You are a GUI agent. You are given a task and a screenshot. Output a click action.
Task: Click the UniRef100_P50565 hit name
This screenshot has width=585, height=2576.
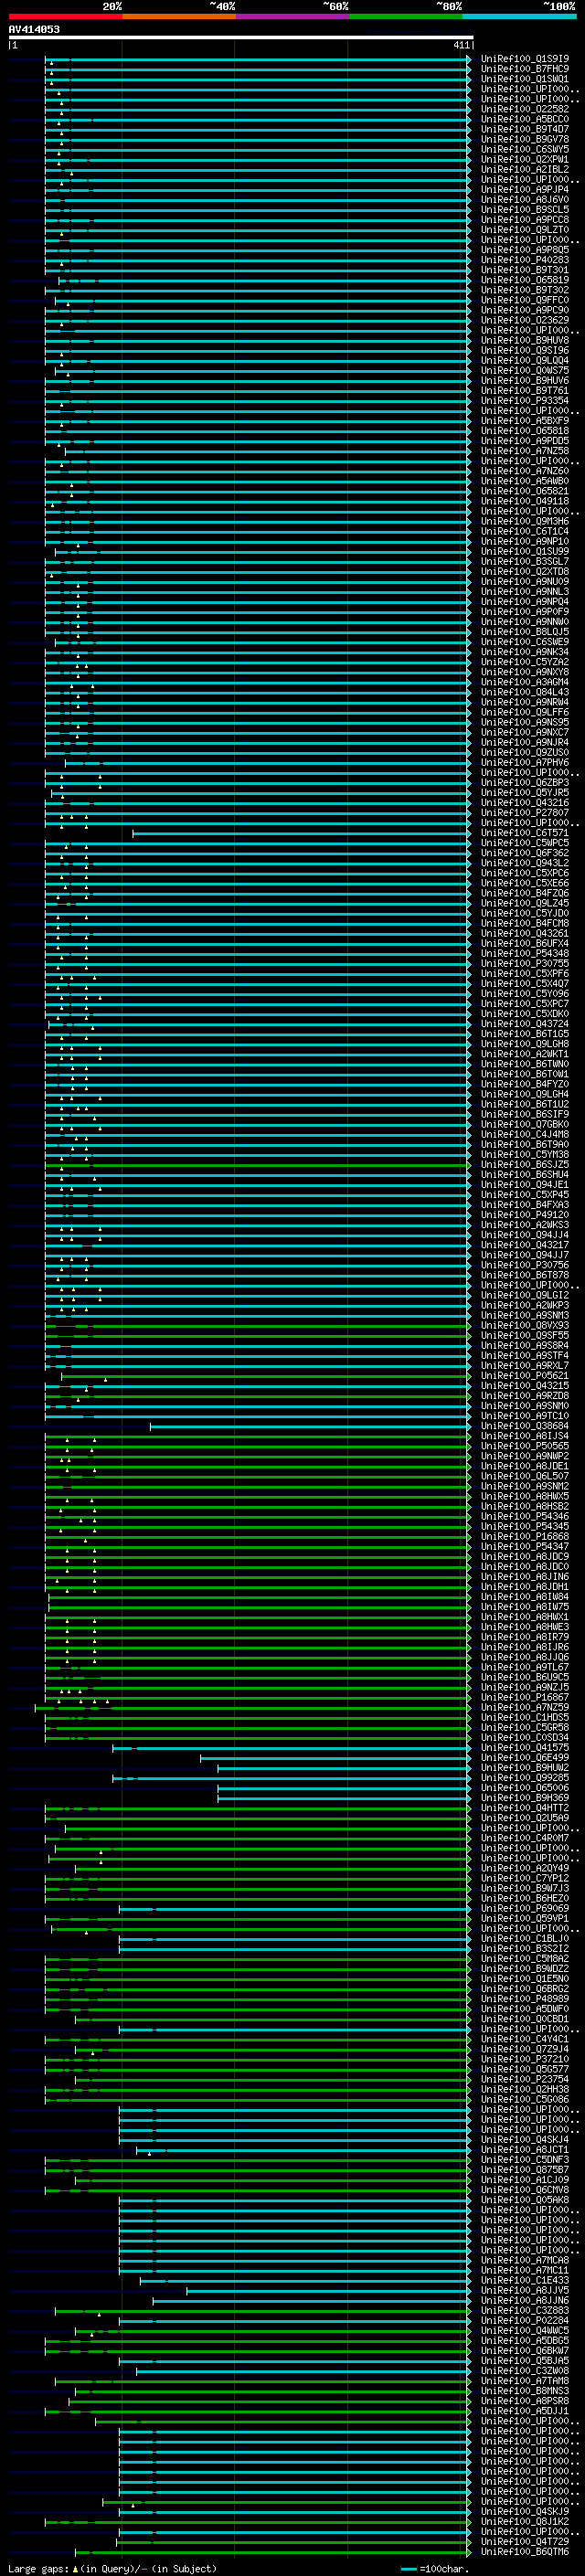click(x=525, y=1446)
